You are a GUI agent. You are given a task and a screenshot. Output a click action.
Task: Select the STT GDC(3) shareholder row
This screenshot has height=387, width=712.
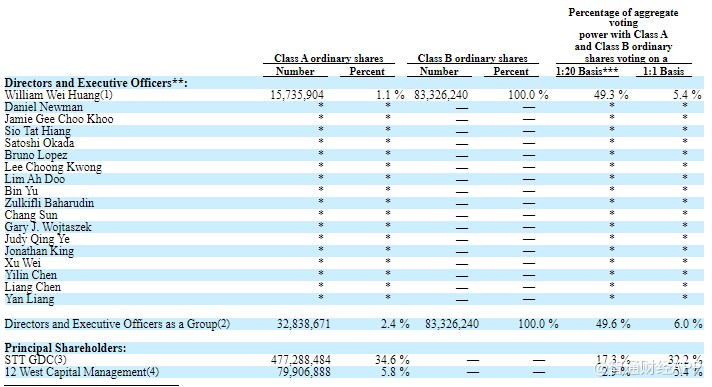[354, 360]
